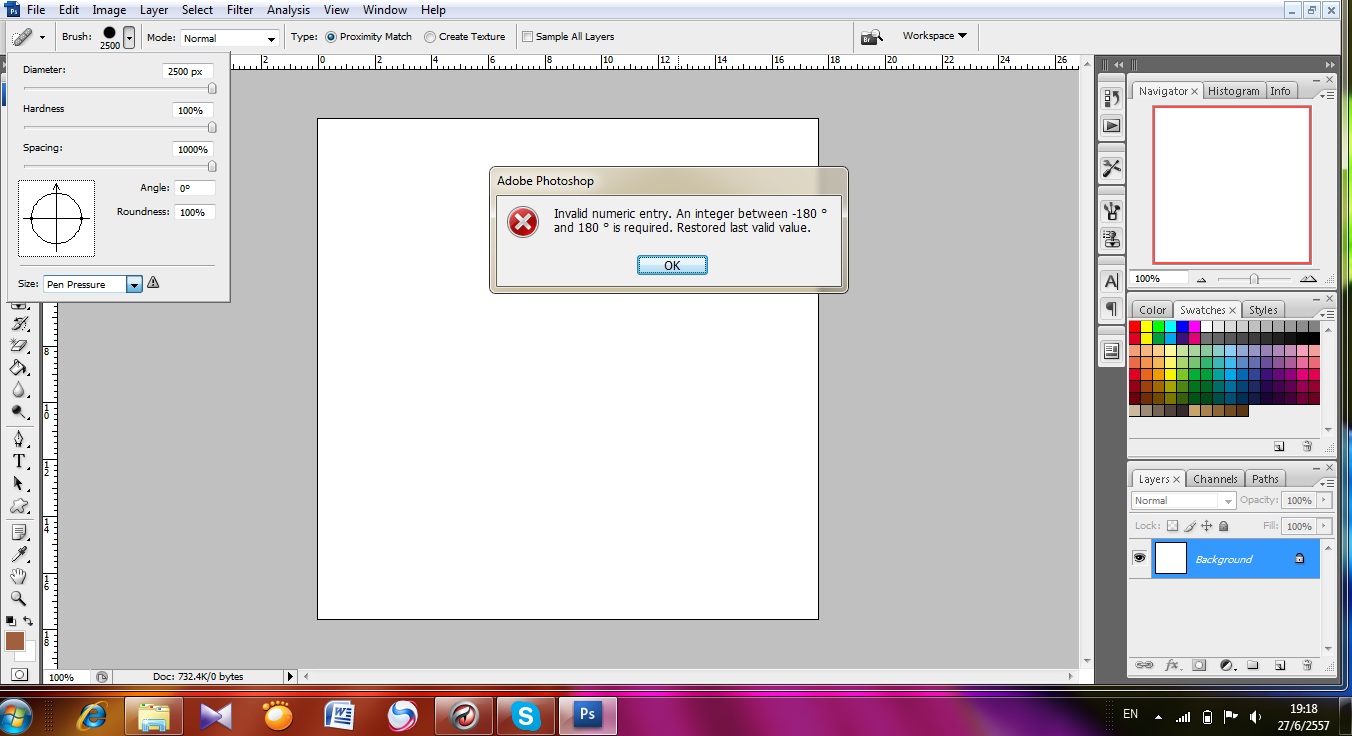This screenshot has width=1352, height=736.
Task: Select the Eraser tool
Action: (18, 345)
